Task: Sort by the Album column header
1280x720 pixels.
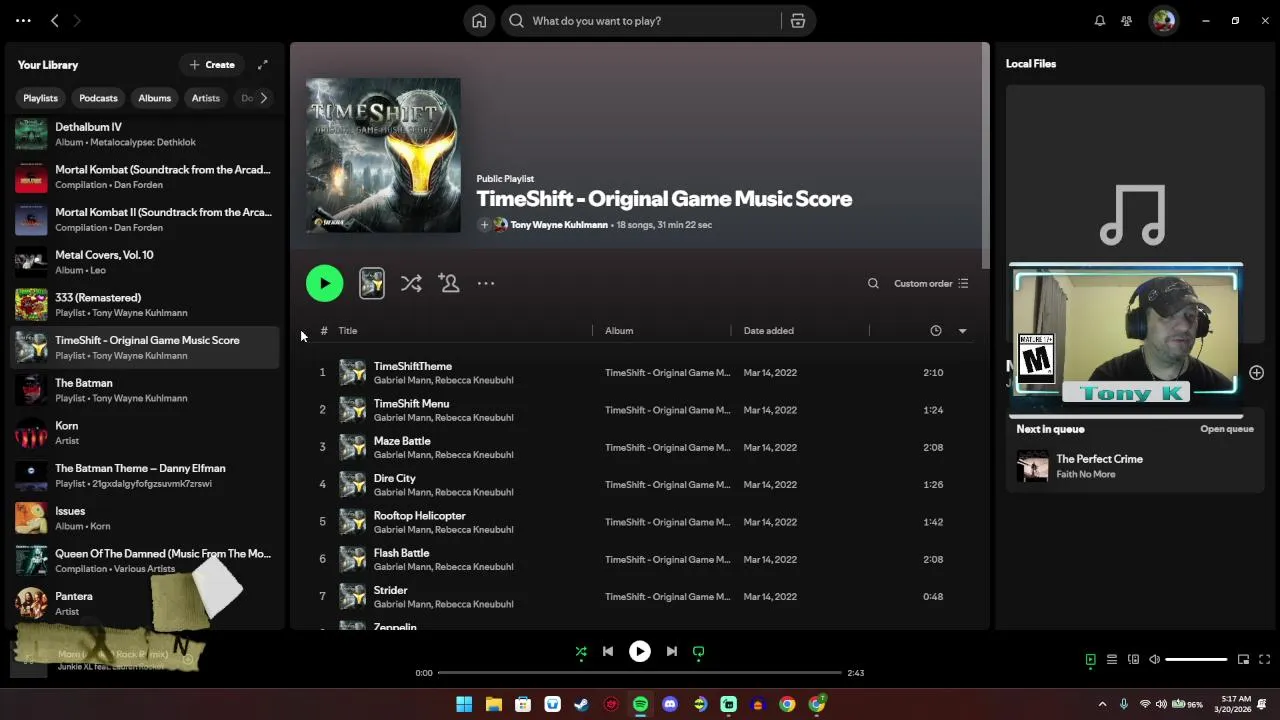Action: click(619, 331)
